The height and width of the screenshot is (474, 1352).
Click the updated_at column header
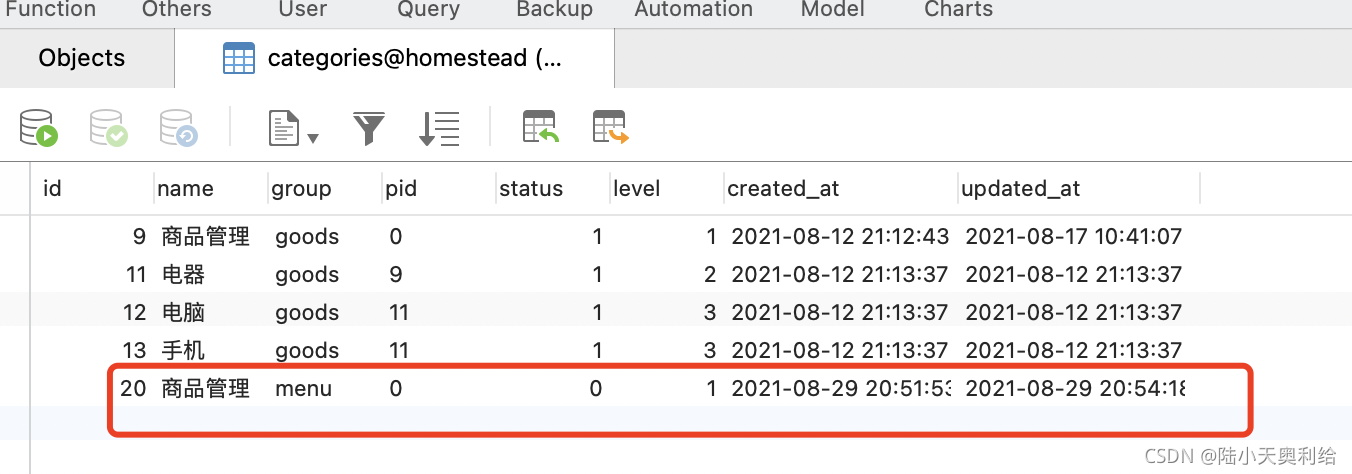tap(1078, 188)
